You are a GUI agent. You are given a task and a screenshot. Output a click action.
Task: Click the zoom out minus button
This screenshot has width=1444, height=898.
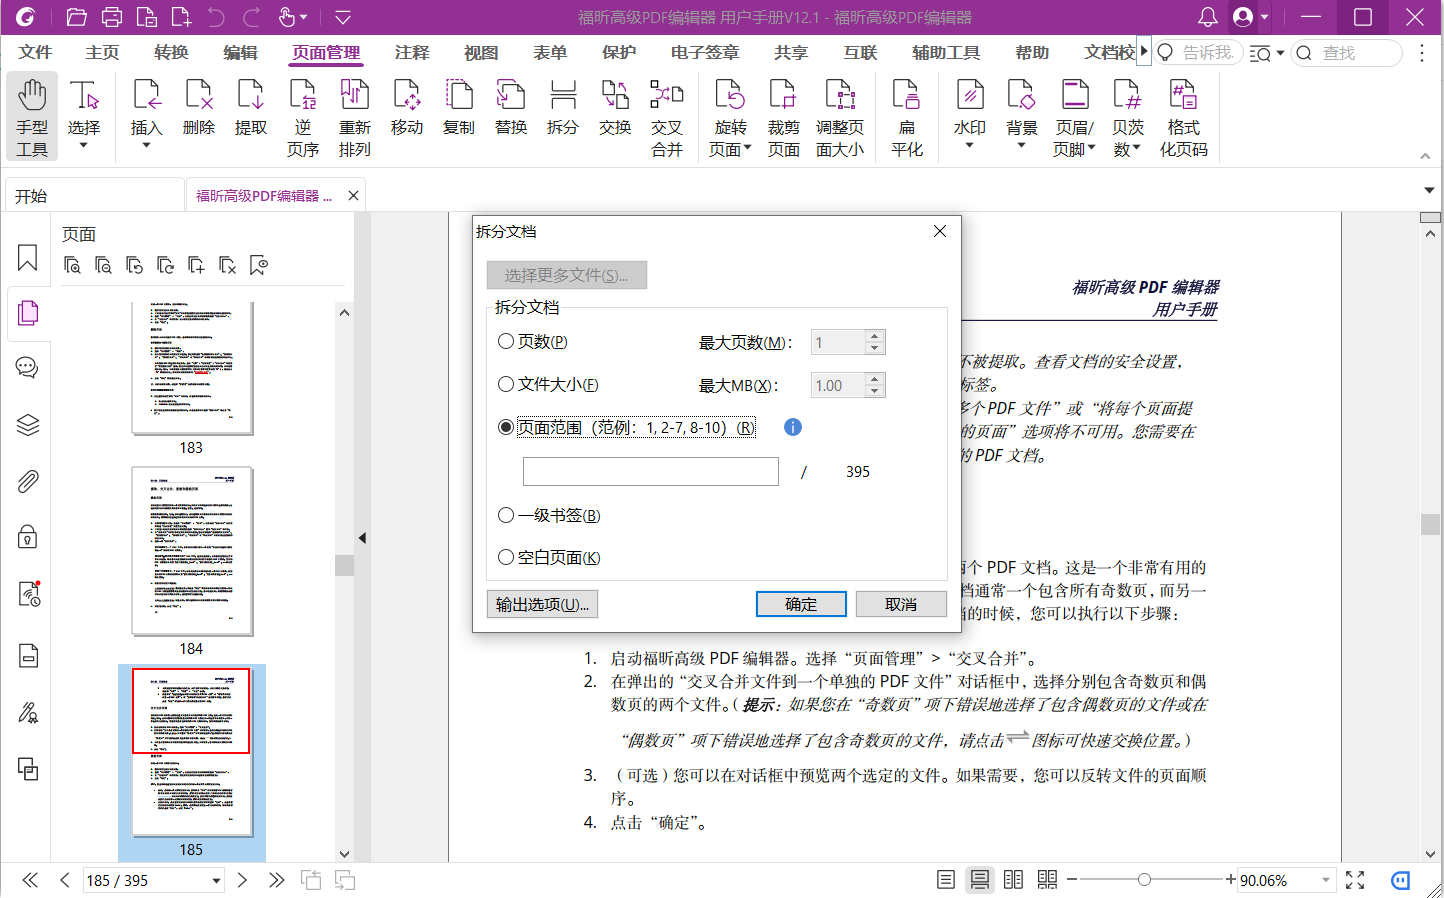coord(1072,880)
